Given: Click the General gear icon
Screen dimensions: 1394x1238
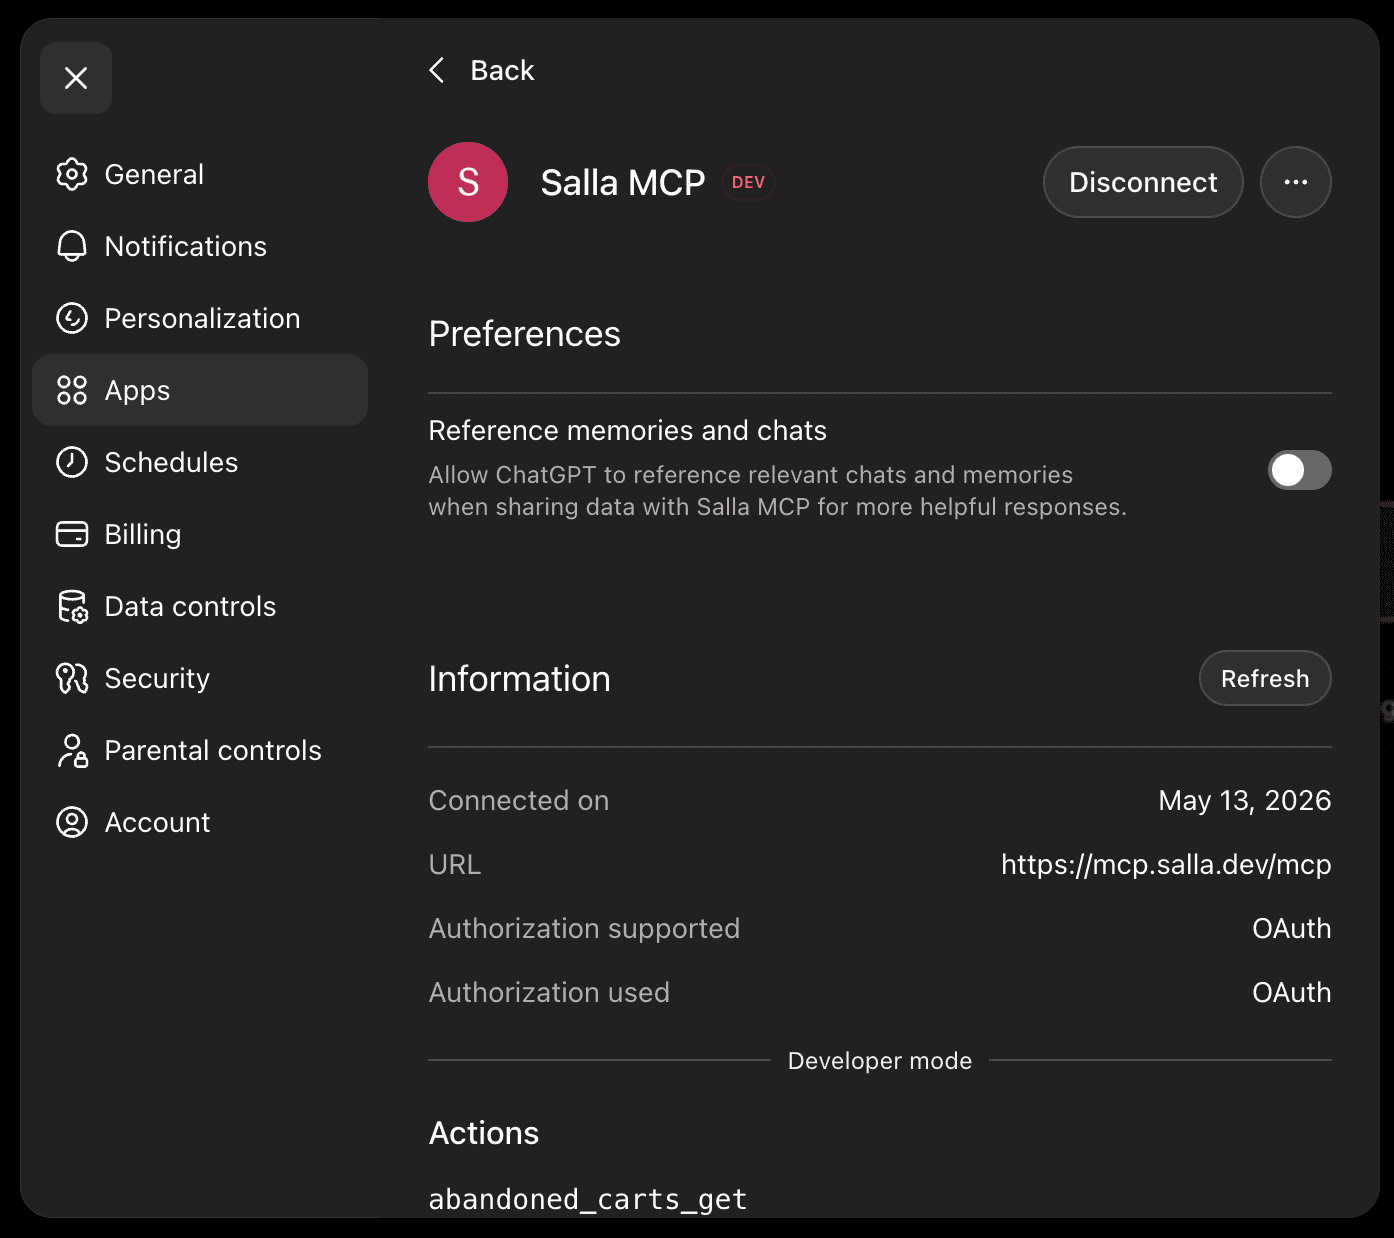Looking at the screenshot, I should pyautogui.click(x=72, y=174).
